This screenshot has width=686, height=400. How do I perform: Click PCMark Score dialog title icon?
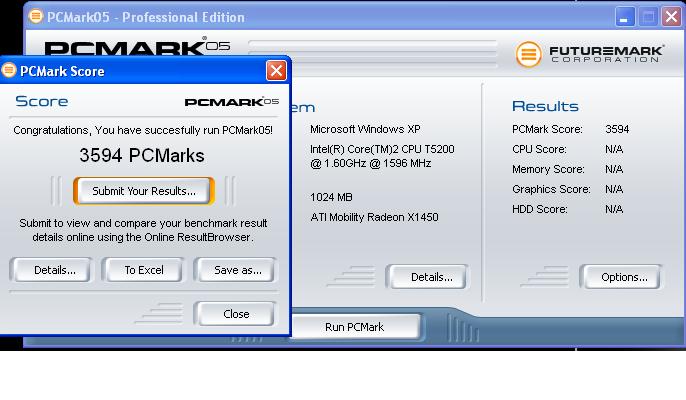coord(9,70)
